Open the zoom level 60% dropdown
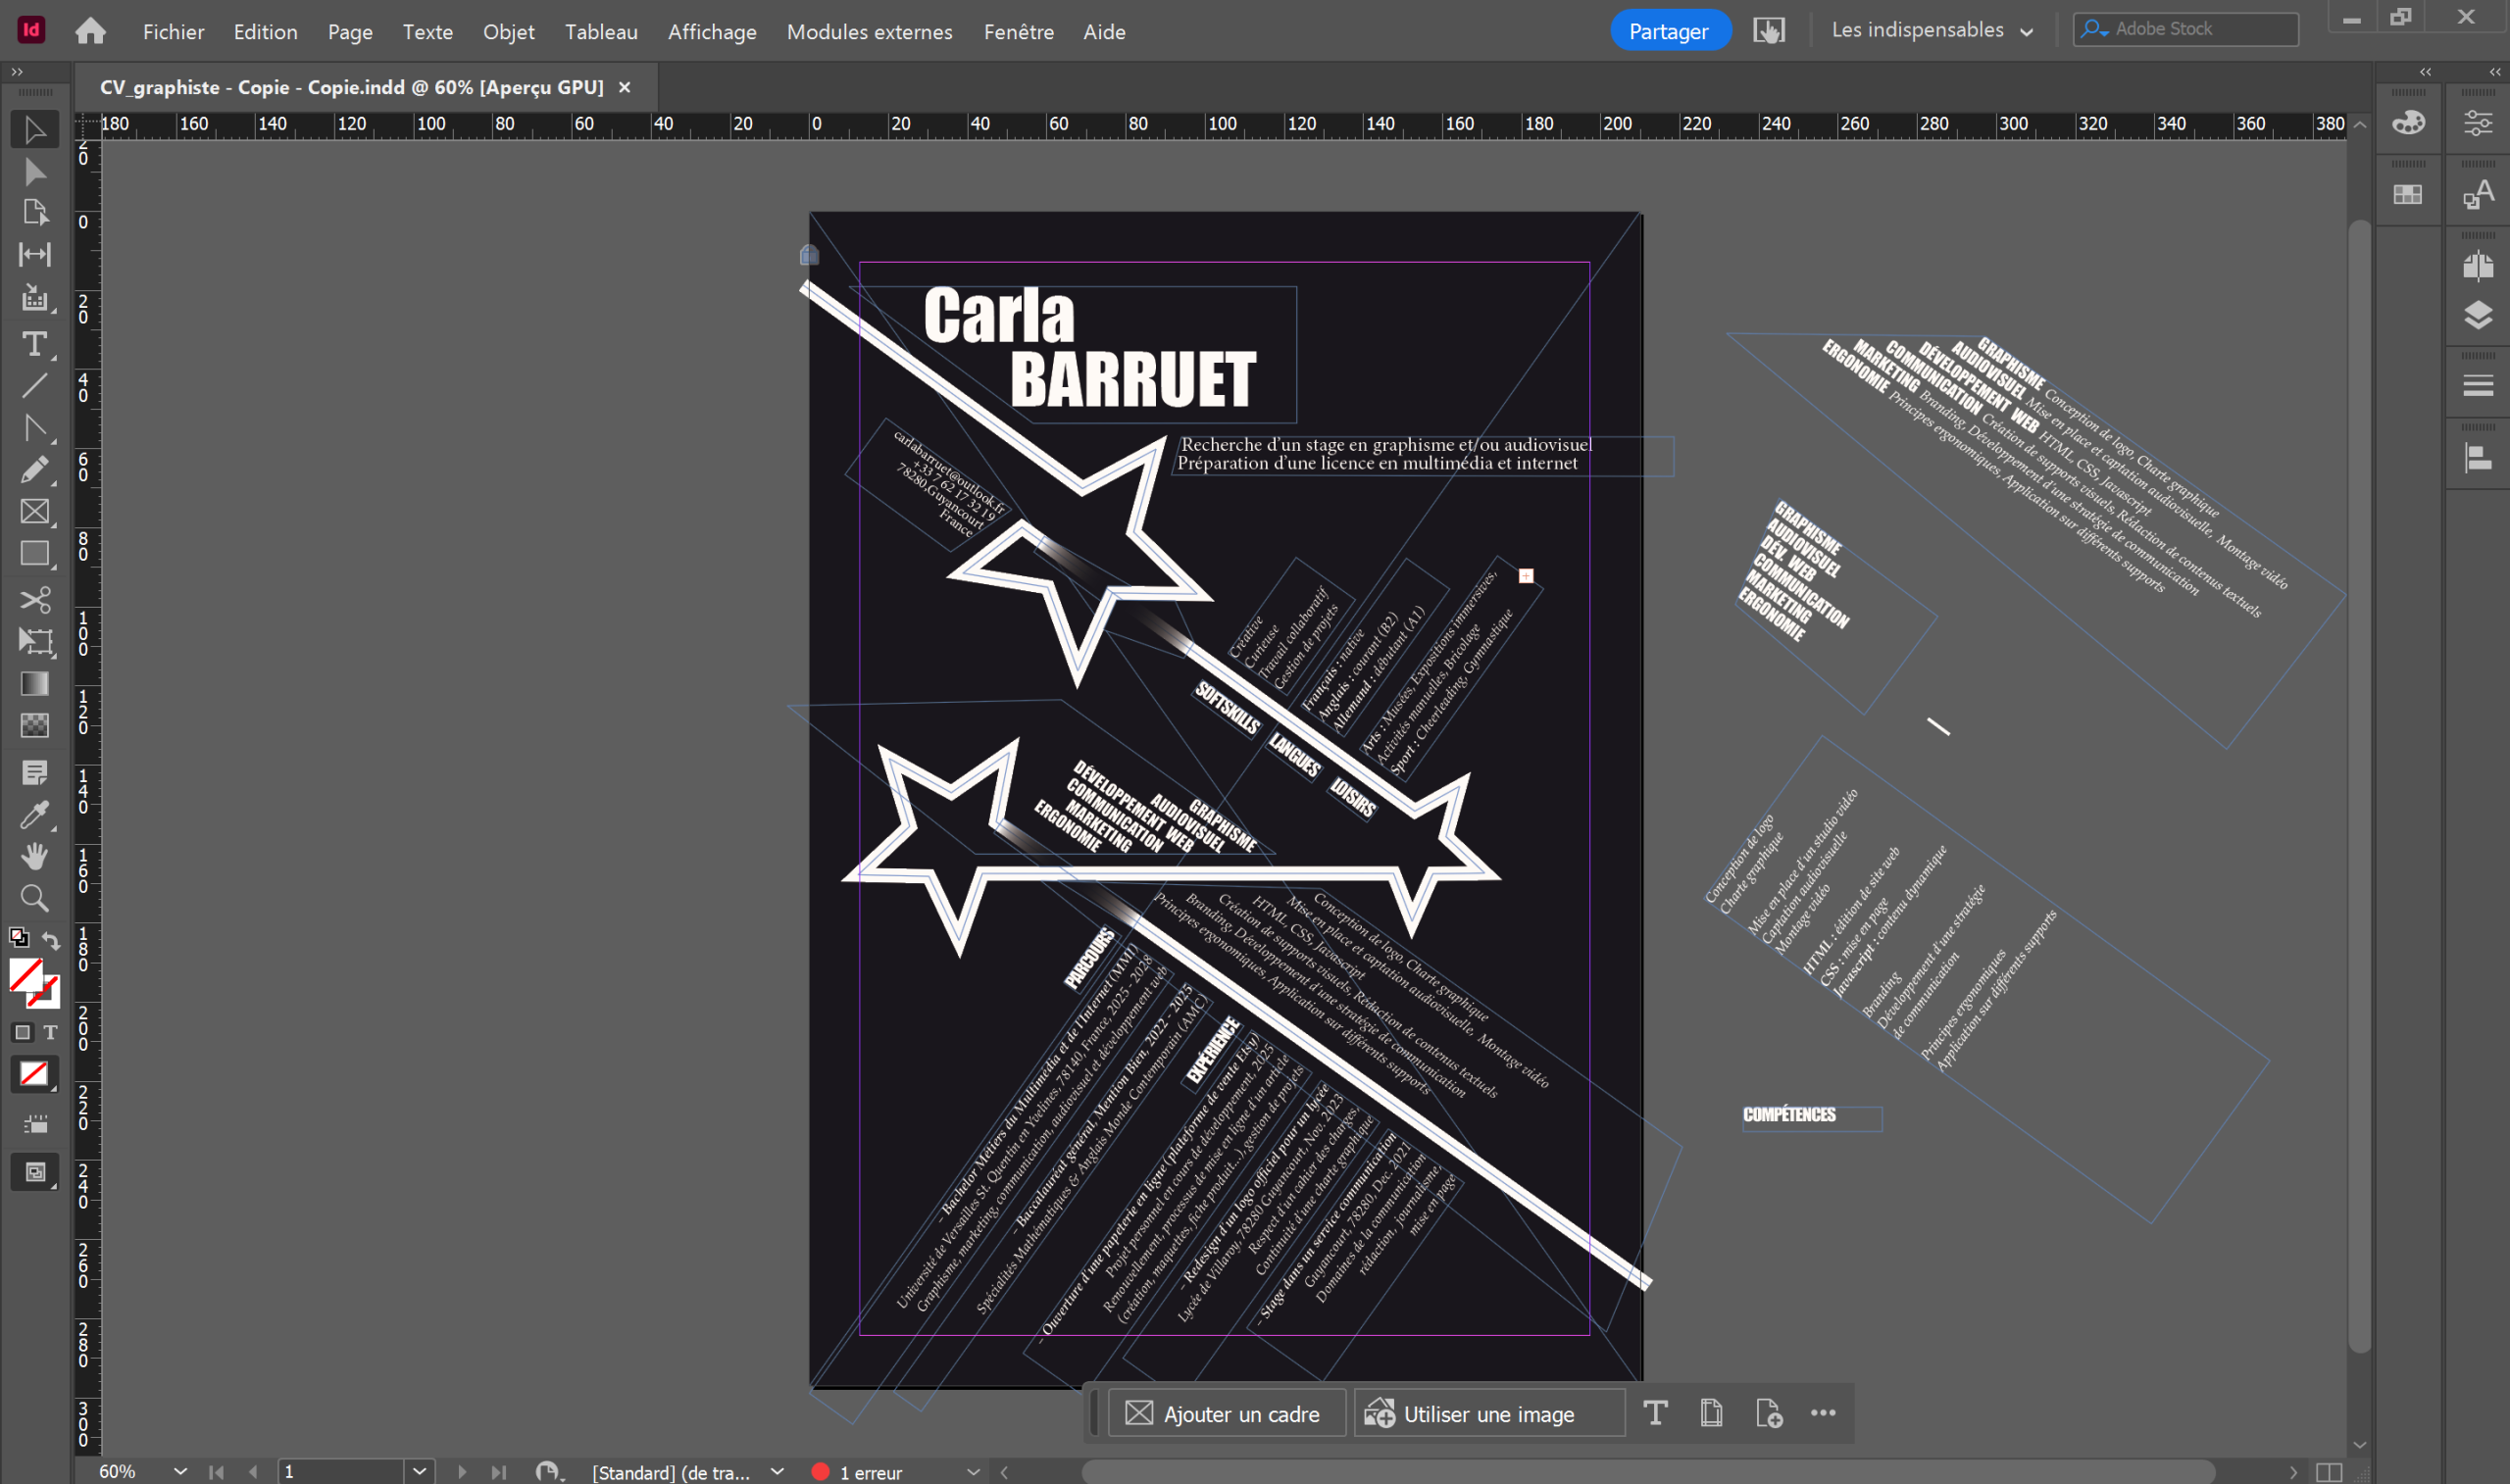This screenshot has height=1484, width=2510. pos(179,1471)
